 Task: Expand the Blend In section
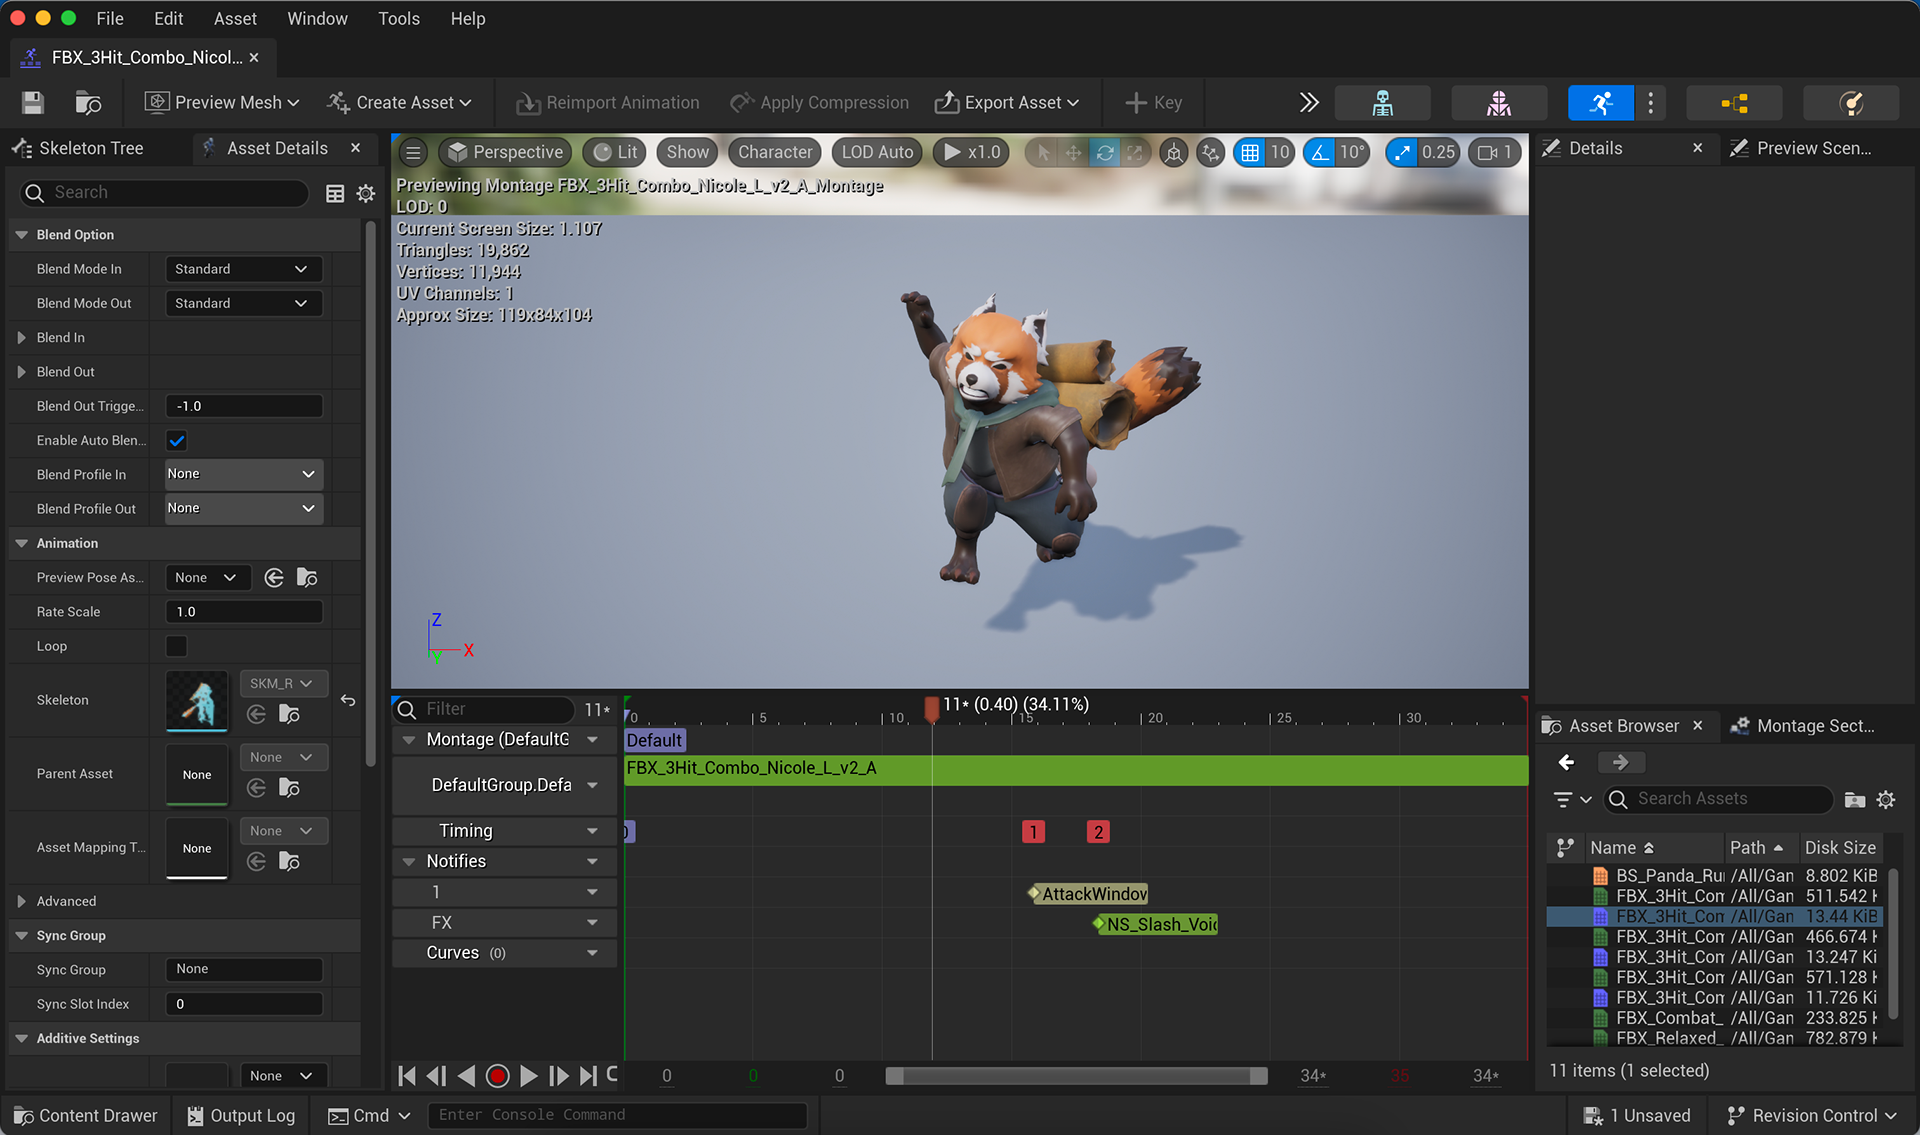click(21, 338)
